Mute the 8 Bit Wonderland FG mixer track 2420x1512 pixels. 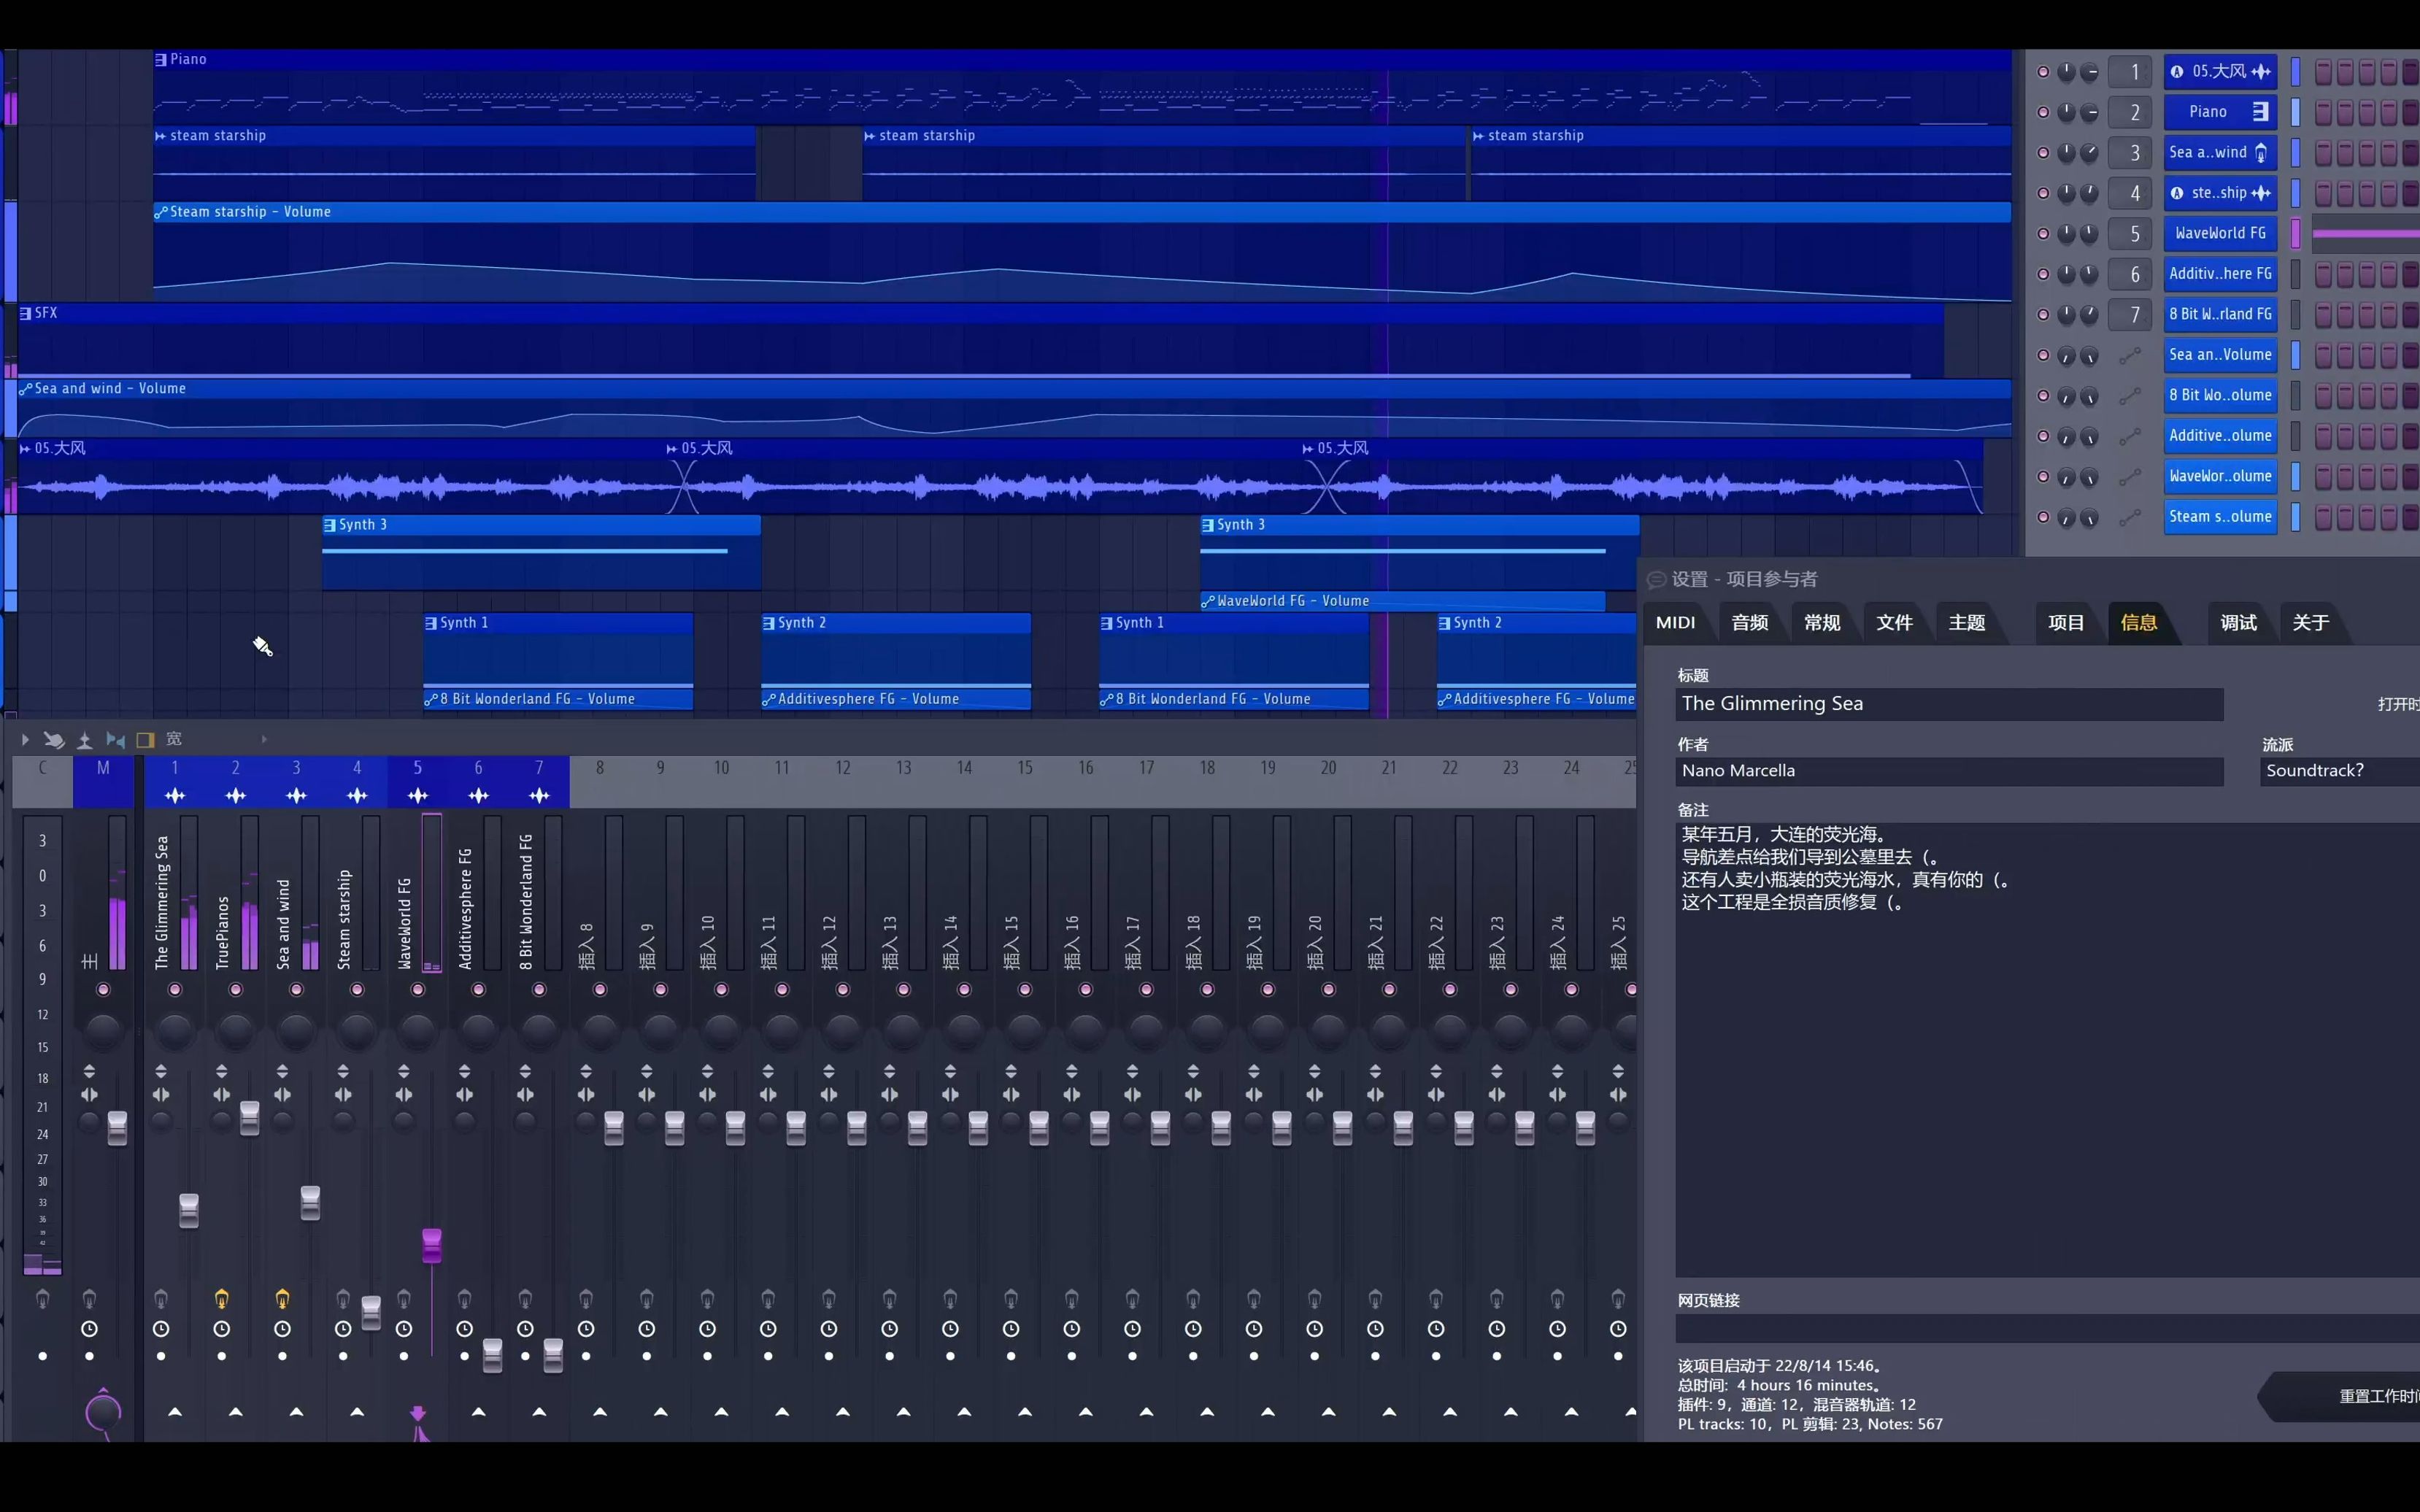point(539,989)
